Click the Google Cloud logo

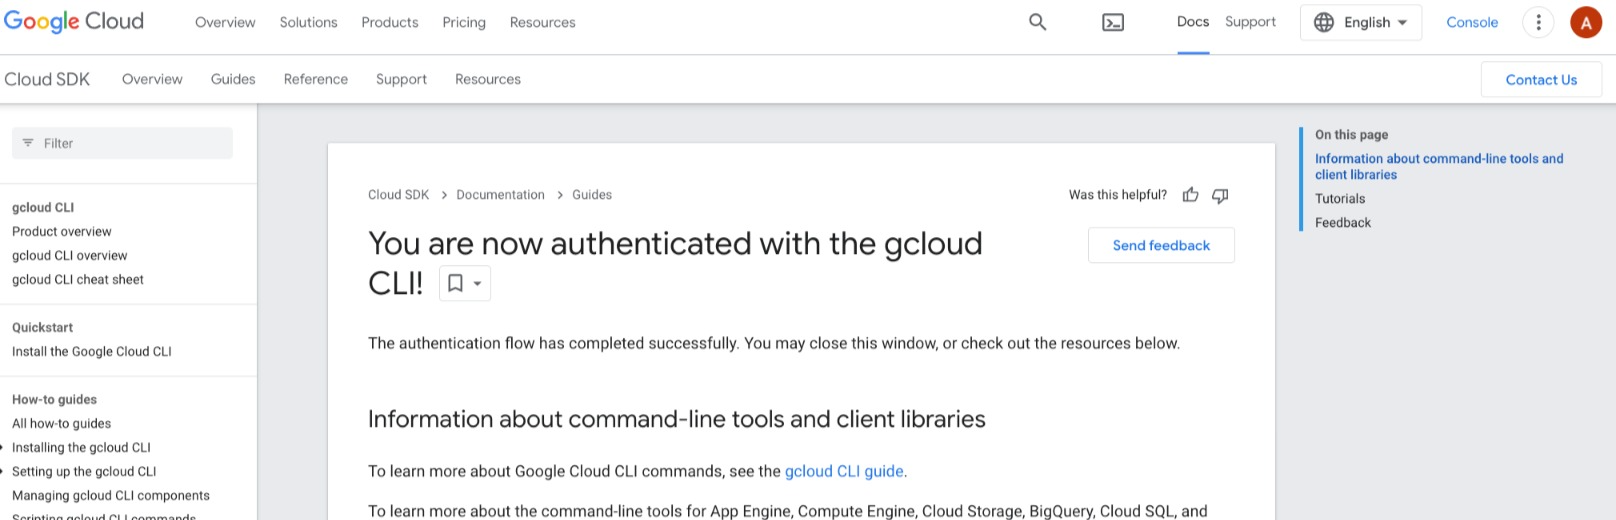tap(74, 21)
